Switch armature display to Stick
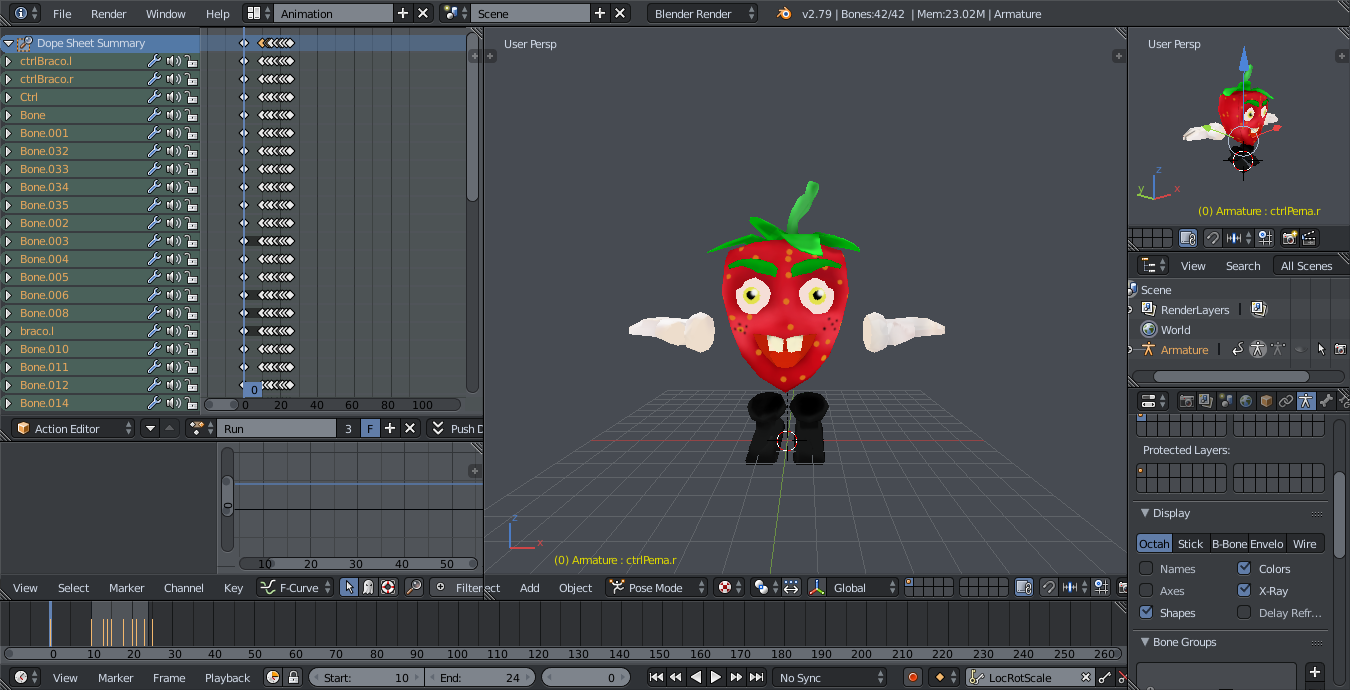Viewport: 1350px width, 690px height. tap(1190, 543)
